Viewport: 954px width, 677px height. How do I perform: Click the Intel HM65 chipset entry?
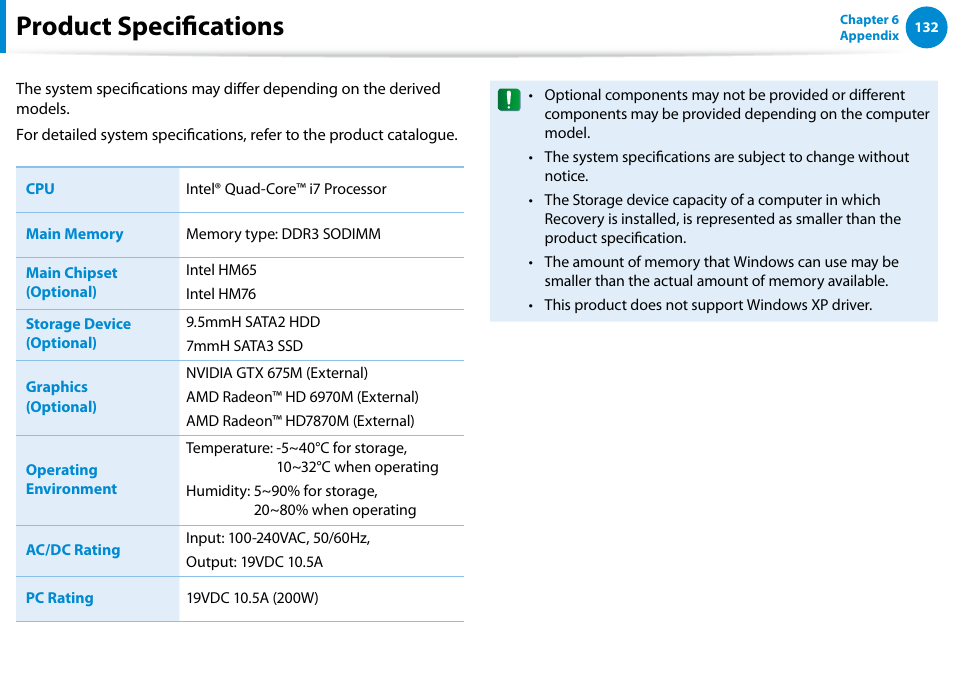pyautogui.click(x=221, y=270)
